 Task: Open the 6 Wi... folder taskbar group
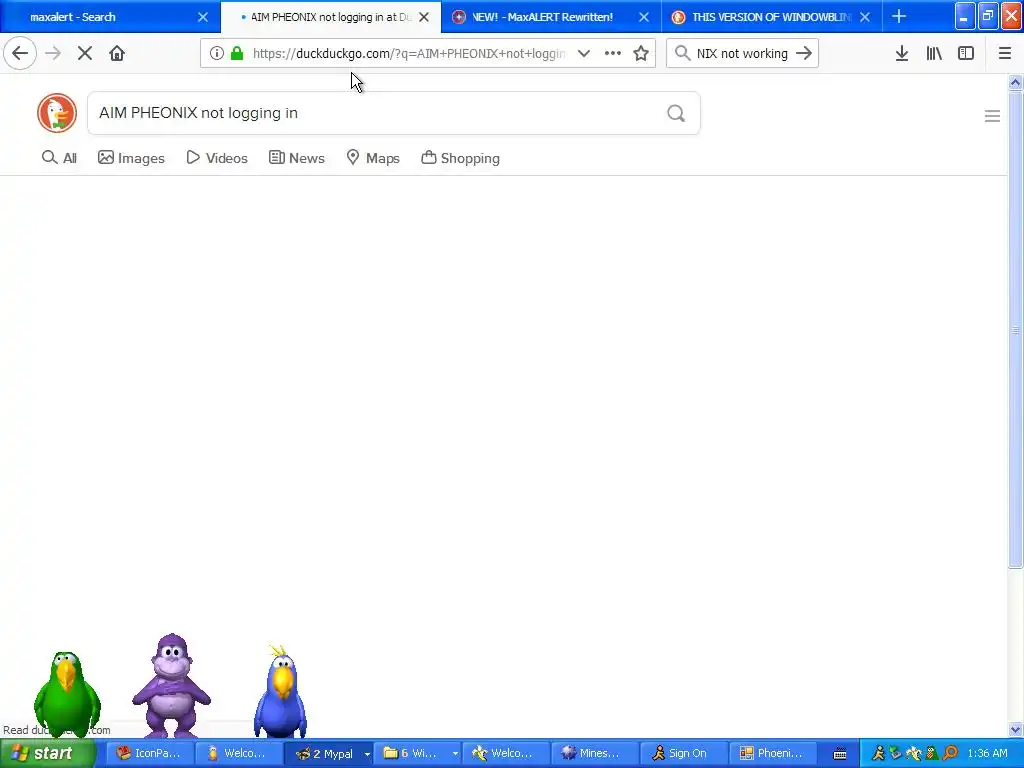417,753
